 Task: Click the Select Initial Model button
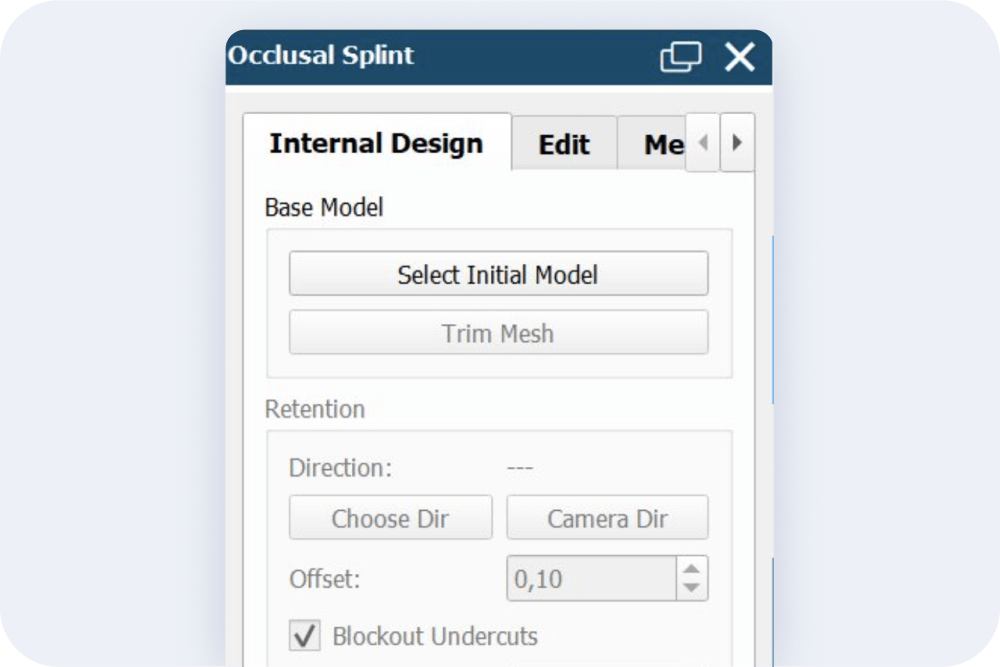point(498,274)
